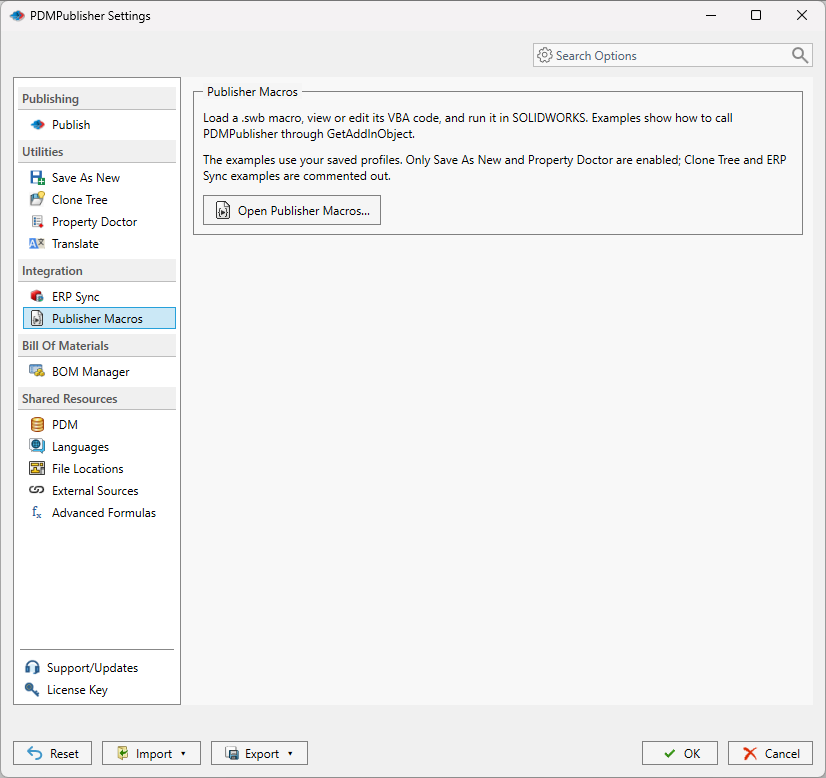The height and width of the screenshot is (778, 826).
Task: Click the License Key icon
Action: (32, 690)
